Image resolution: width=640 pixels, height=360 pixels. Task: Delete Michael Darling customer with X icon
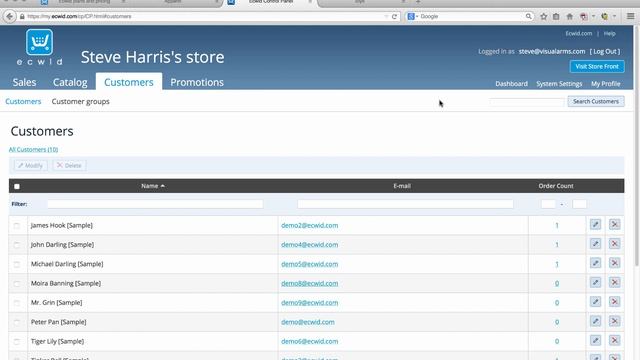pos(614,263)
